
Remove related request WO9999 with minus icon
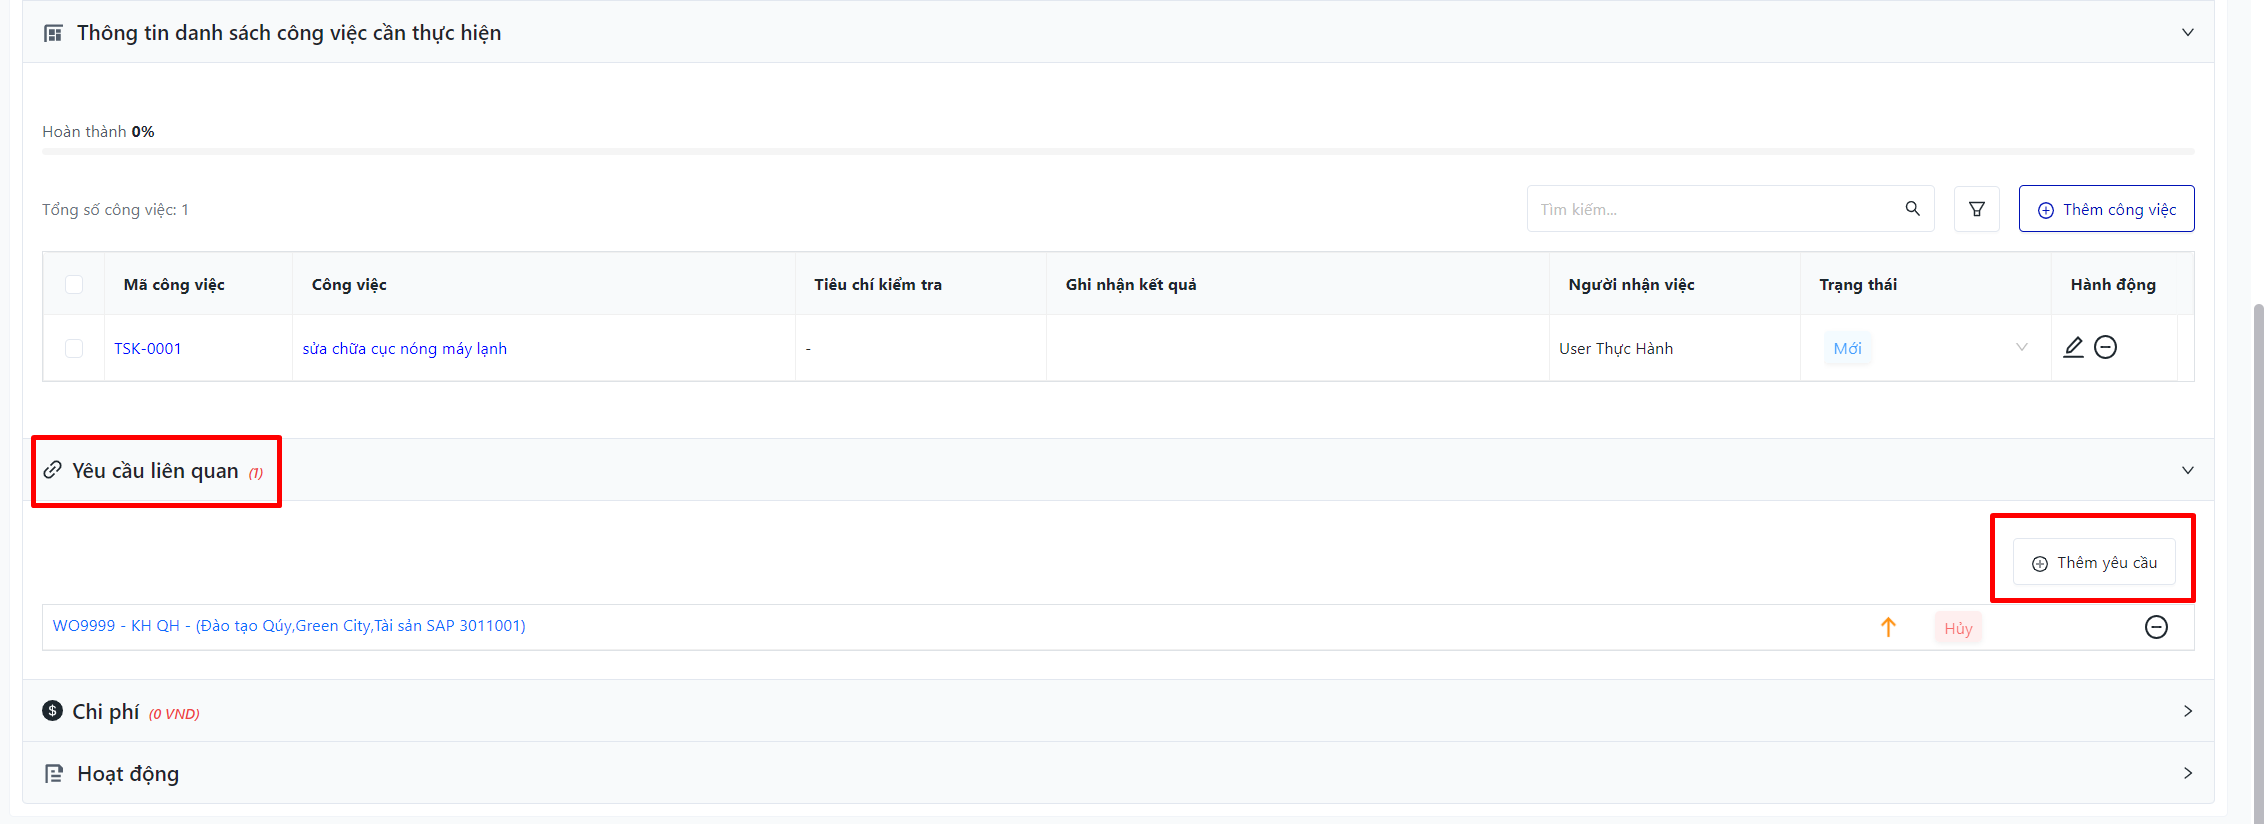pyautogui.click(x=2156, y=627)
